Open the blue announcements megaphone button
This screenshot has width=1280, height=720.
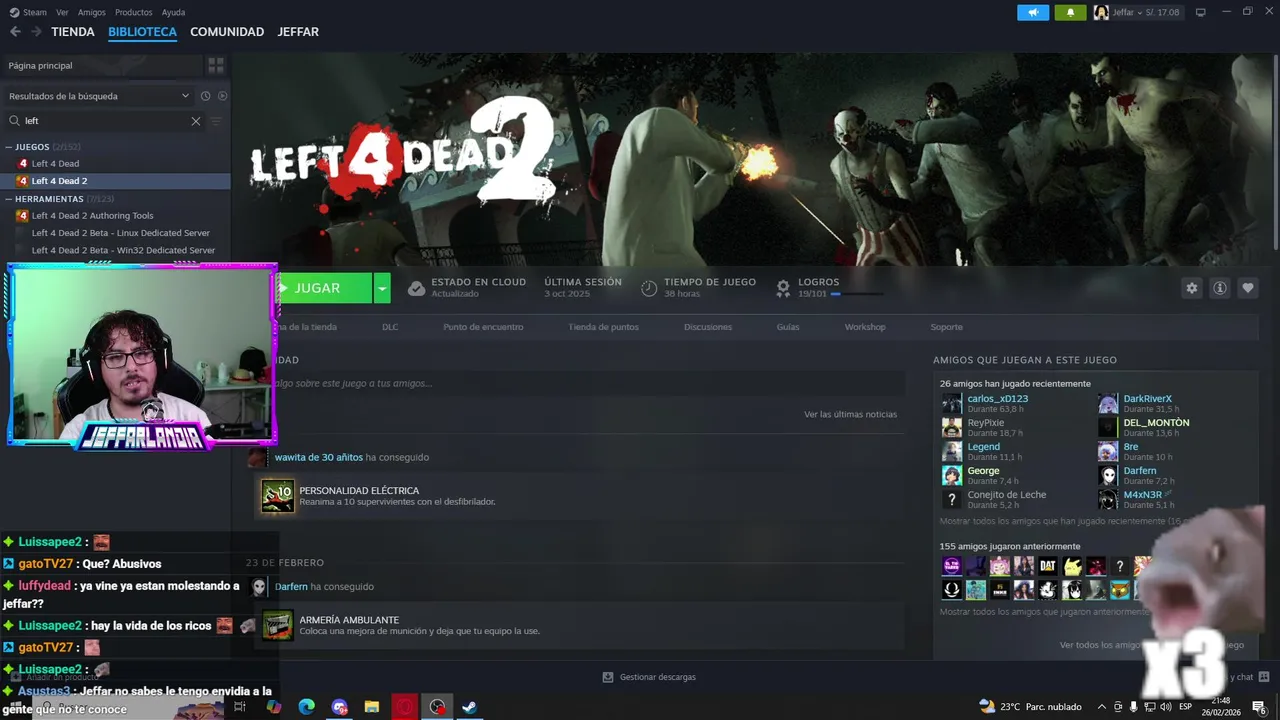1033,12
